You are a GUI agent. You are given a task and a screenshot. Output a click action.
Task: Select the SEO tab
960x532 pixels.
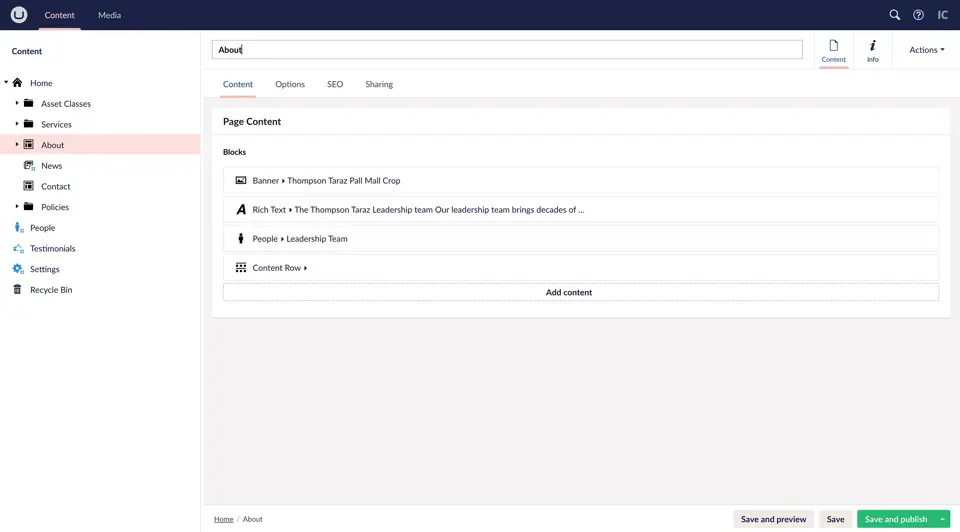(x=335, y=84)
